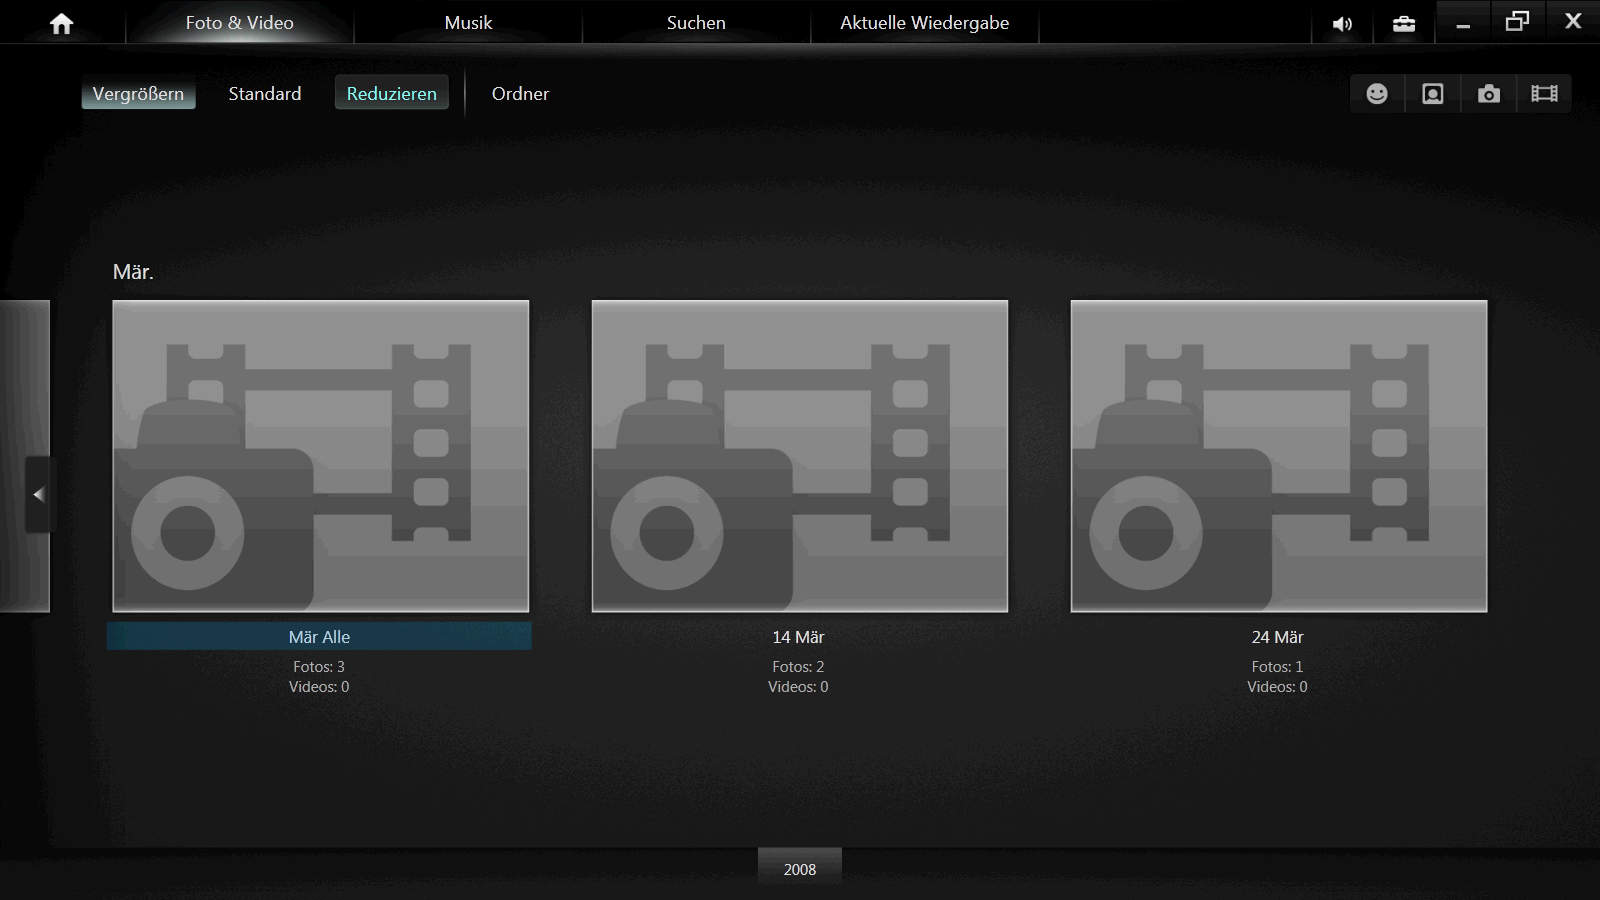This screenshot has width=1600, height=900.
Task: Select the highlighted Mär Alle label
Action: click(319, 636)
